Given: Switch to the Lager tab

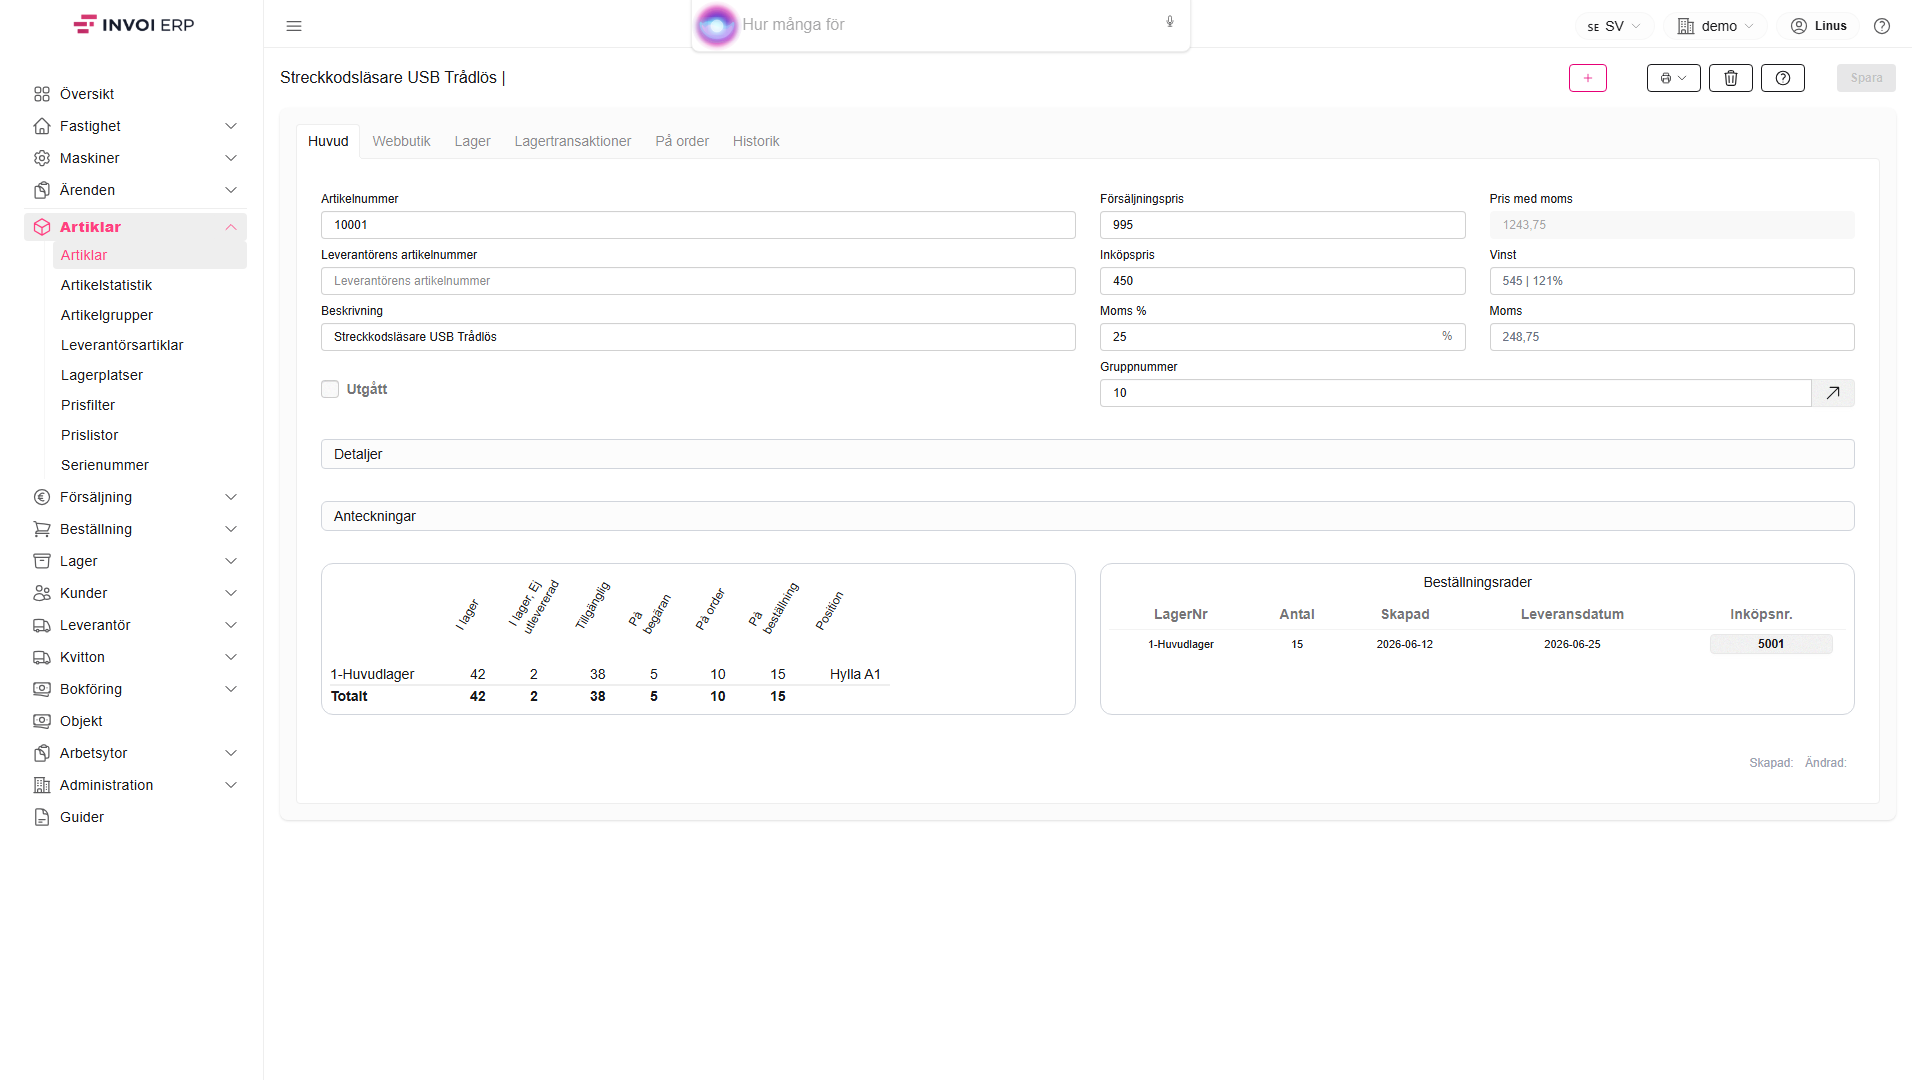Looking at the screenshot, I should (x=472, y=141).
